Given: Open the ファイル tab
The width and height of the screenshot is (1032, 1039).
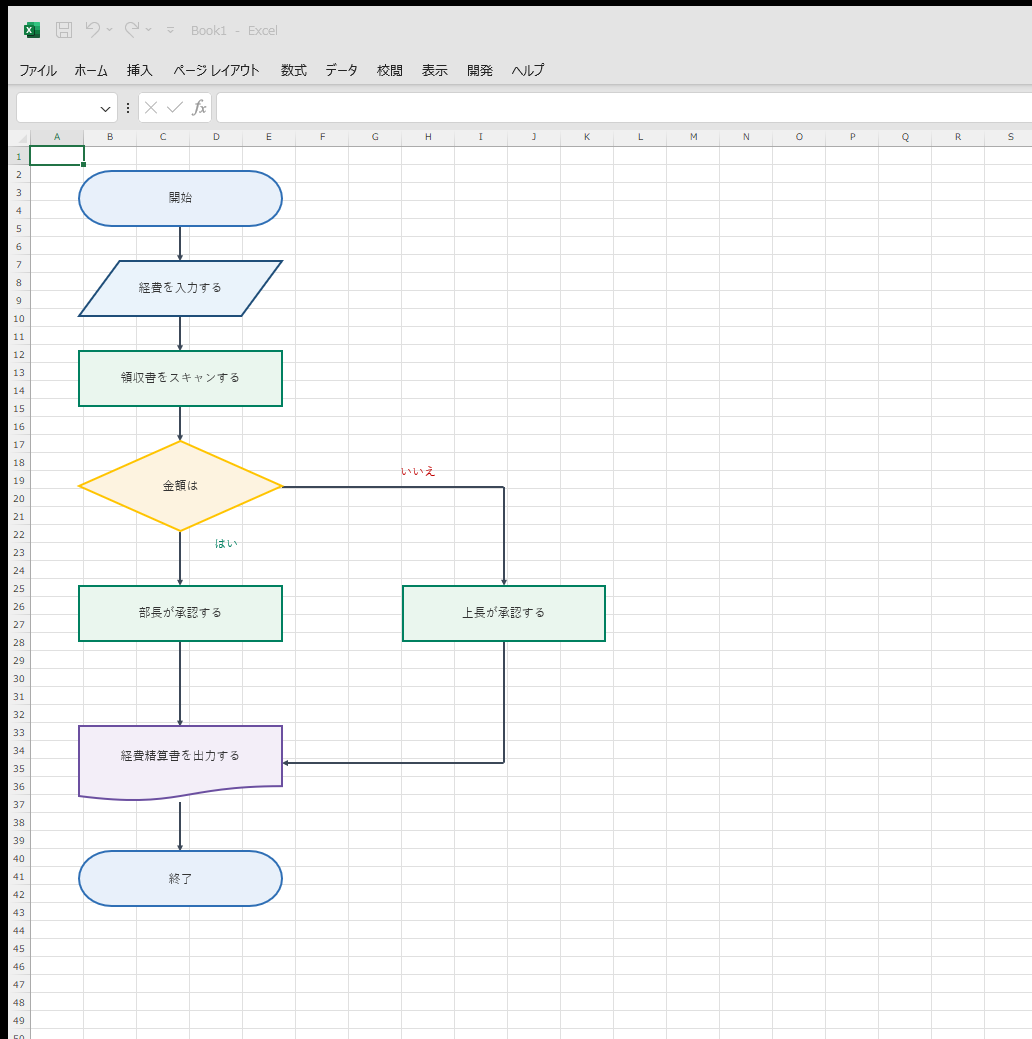Looking at the screenshot, I should 38,70.
